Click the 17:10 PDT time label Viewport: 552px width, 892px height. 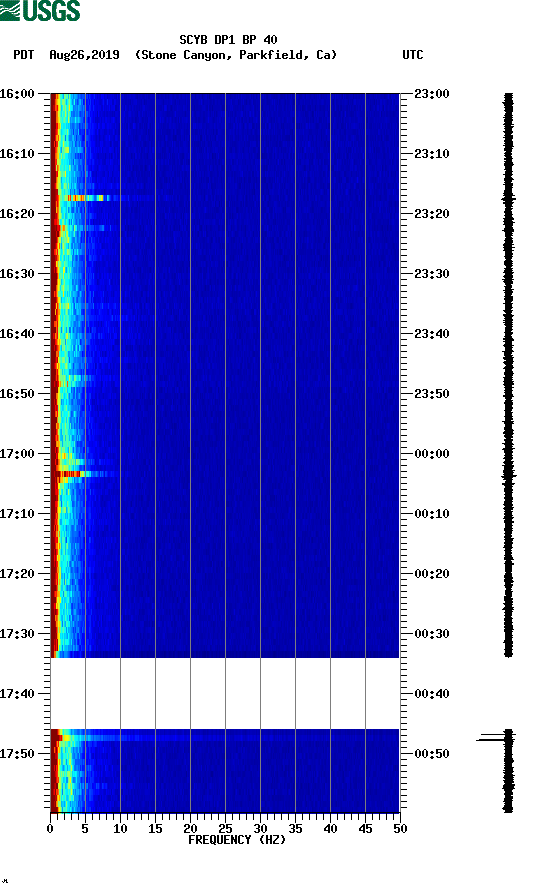pos(17,514)
